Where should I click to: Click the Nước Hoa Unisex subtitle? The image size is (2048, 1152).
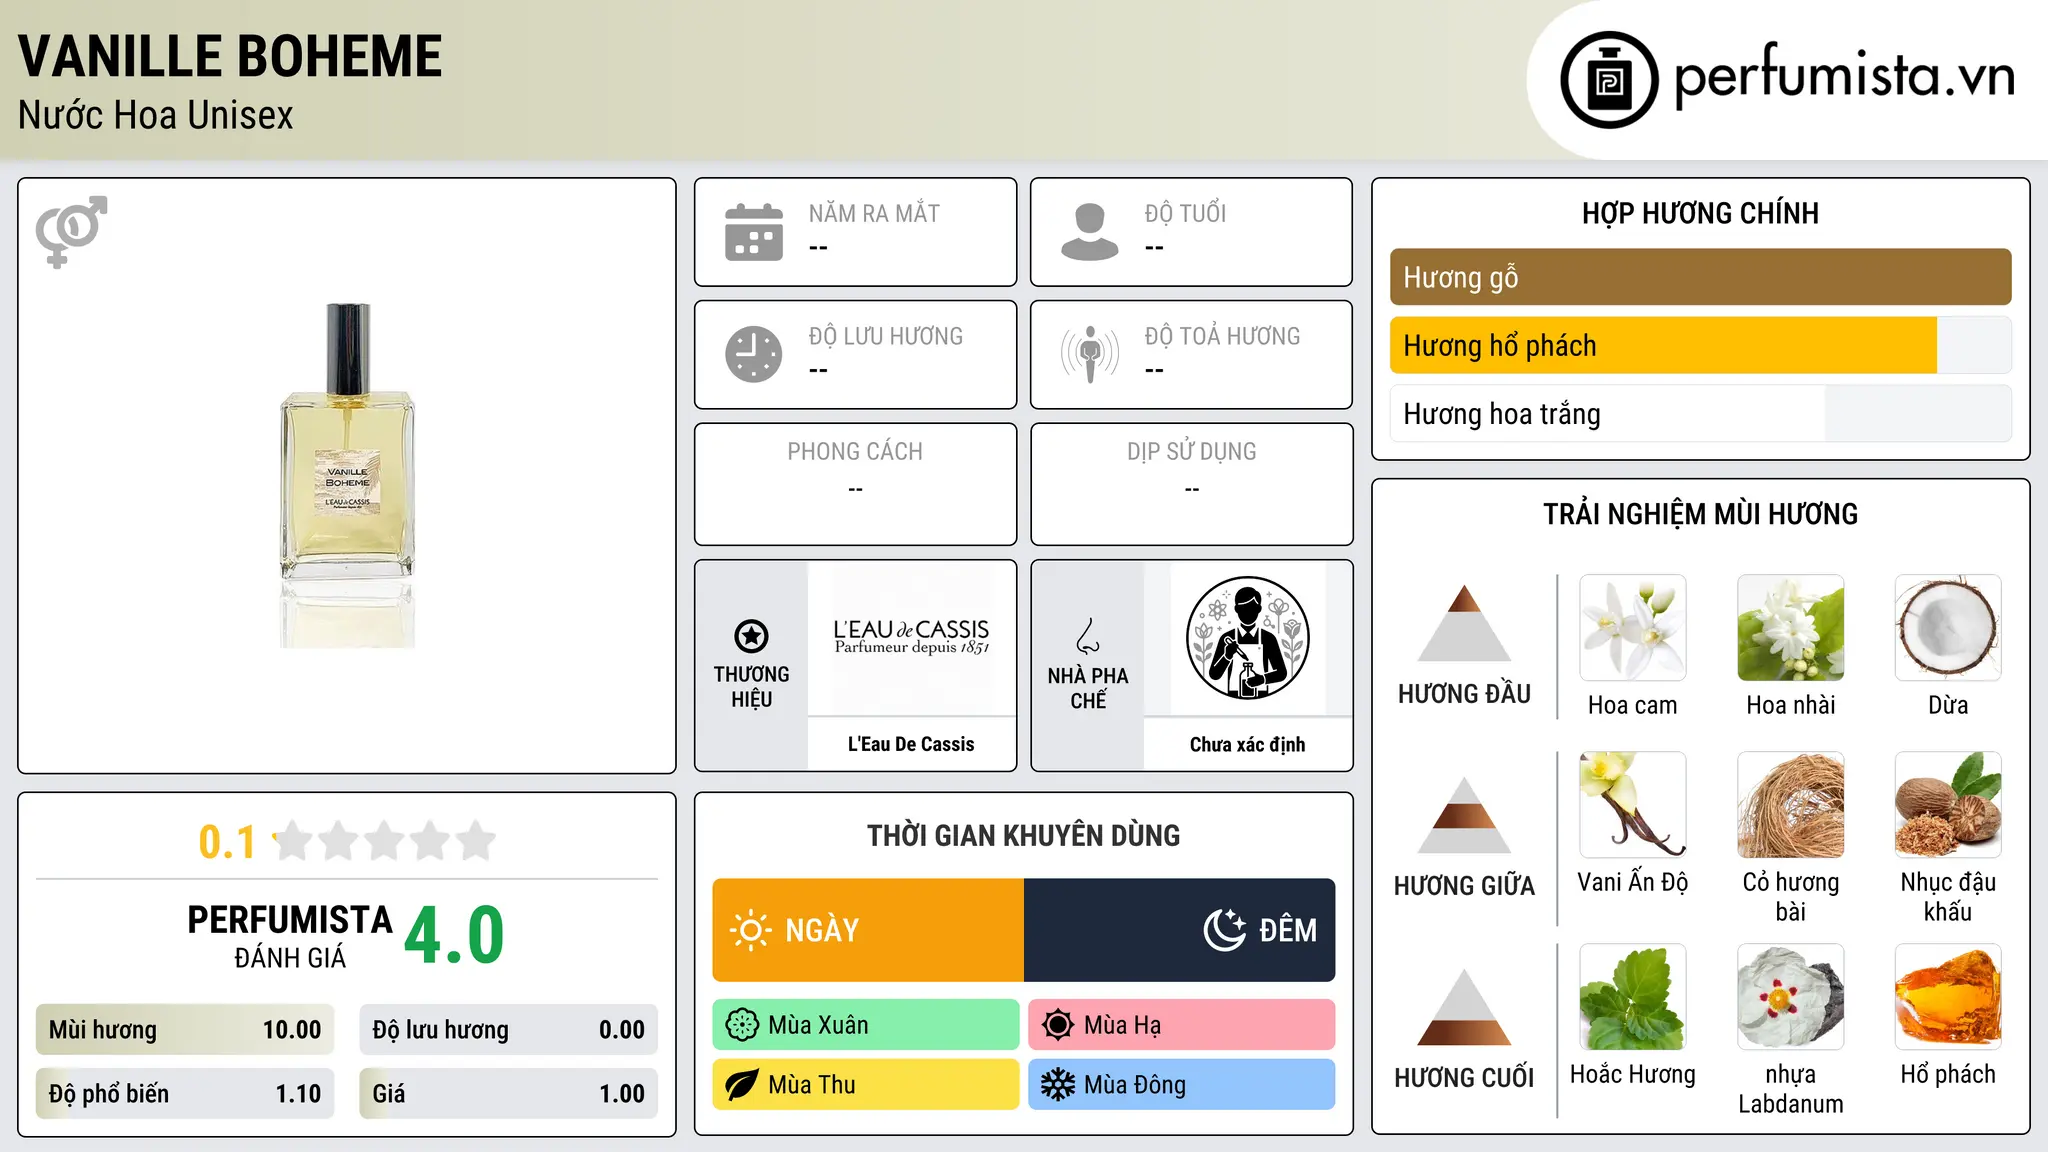156,115
